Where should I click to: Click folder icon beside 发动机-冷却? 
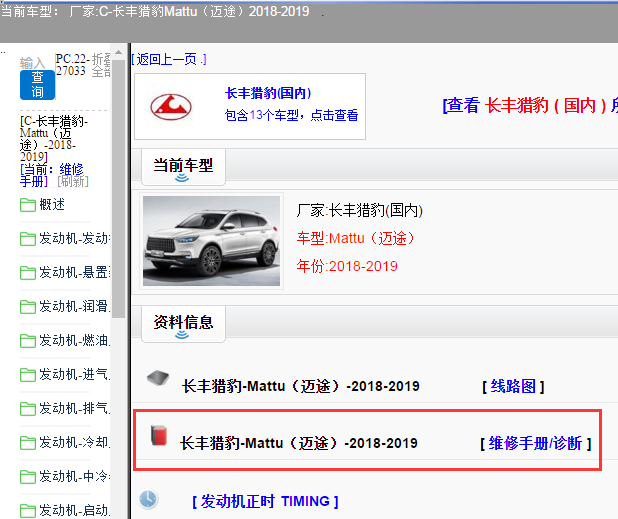point(28,443)
